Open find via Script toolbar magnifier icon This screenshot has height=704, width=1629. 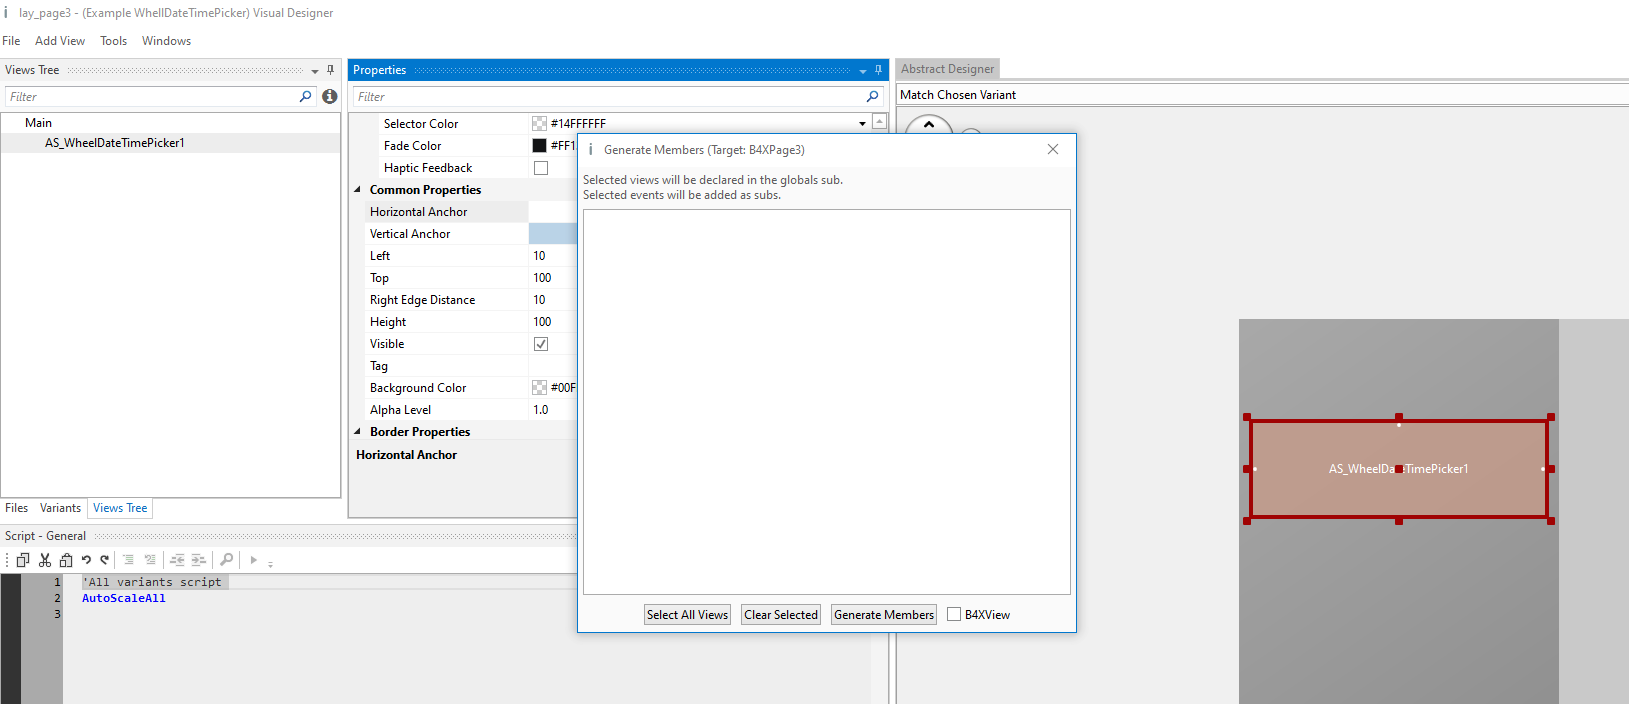(x=227, y=560)
